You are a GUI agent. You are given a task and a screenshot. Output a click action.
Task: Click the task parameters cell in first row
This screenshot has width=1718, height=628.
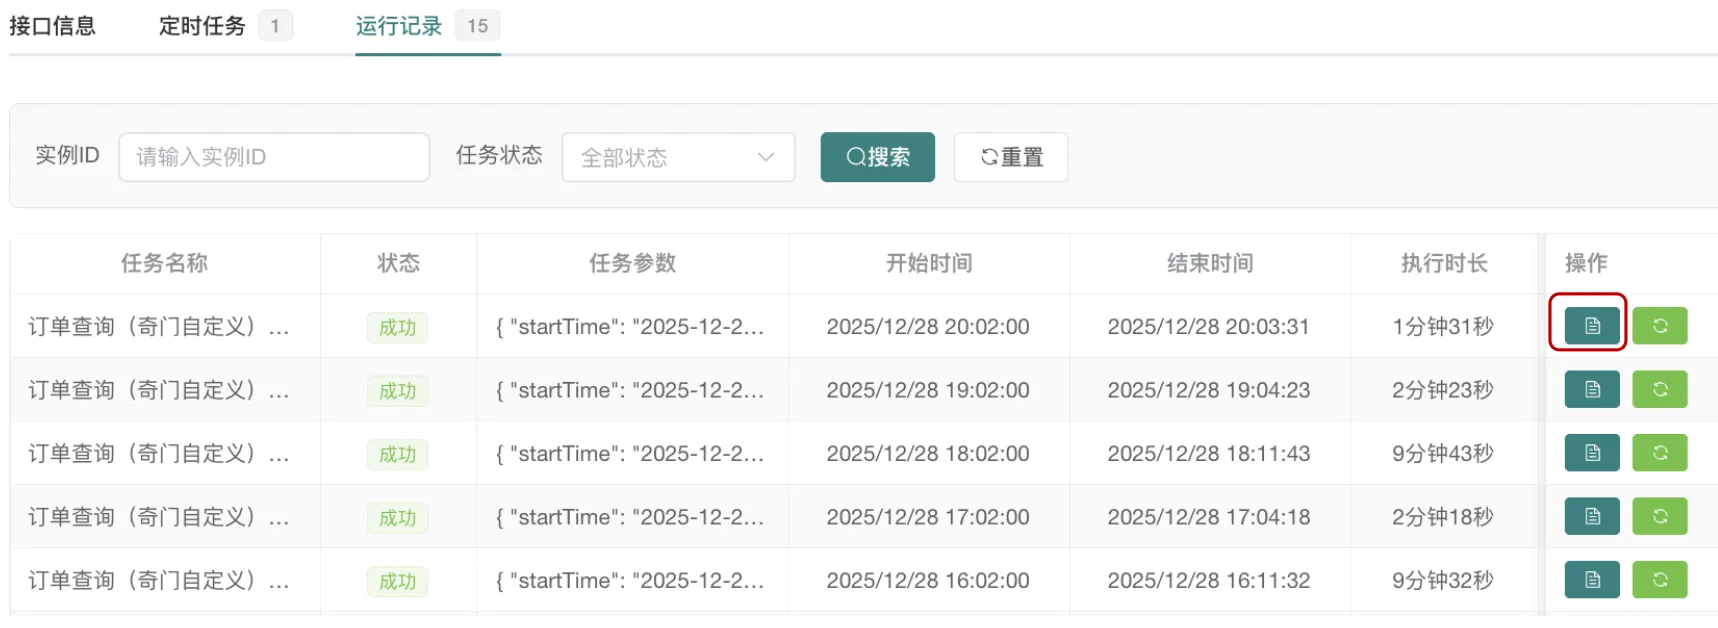(x=631, y=327)
